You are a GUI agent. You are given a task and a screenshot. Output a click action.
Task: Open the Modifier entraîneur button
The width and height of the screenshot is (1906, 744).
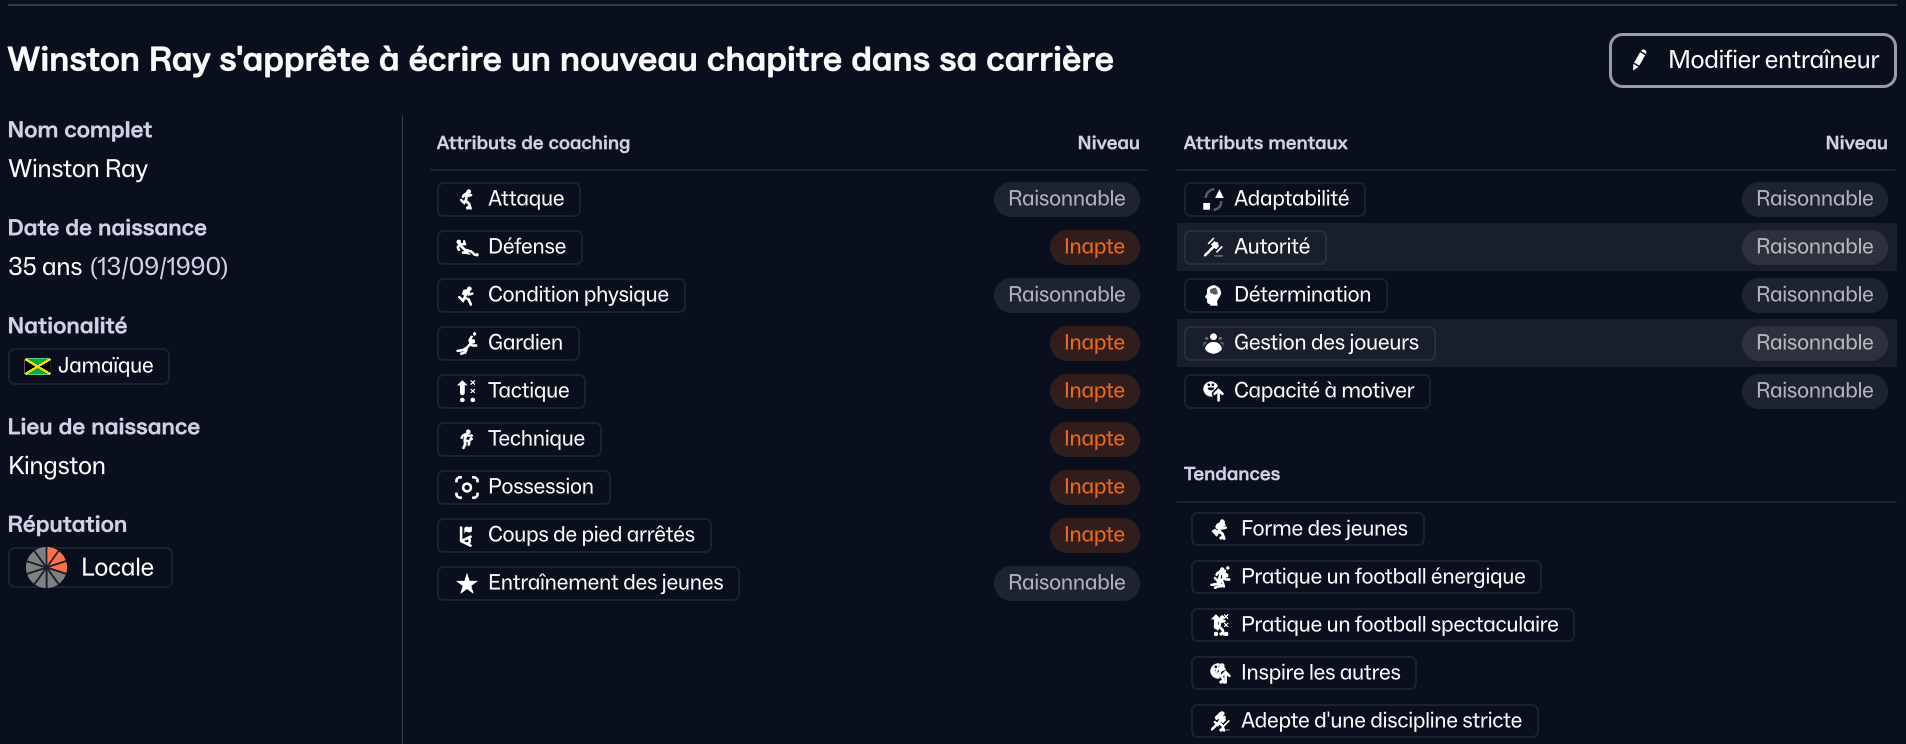point(1752,60)
